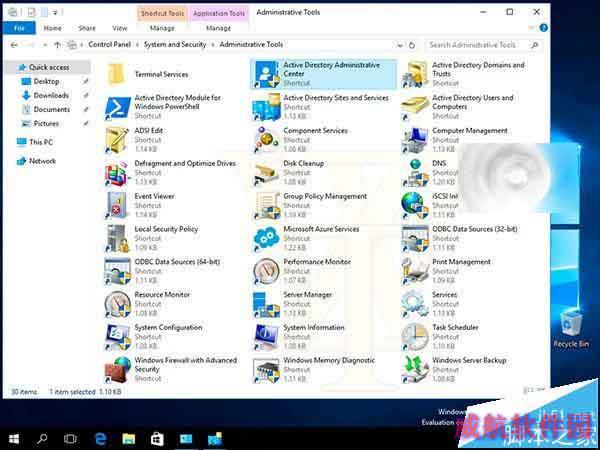Screen dimensions: 600x450
Task: Click the Local Security Policy icon
Action: (117, 239)
